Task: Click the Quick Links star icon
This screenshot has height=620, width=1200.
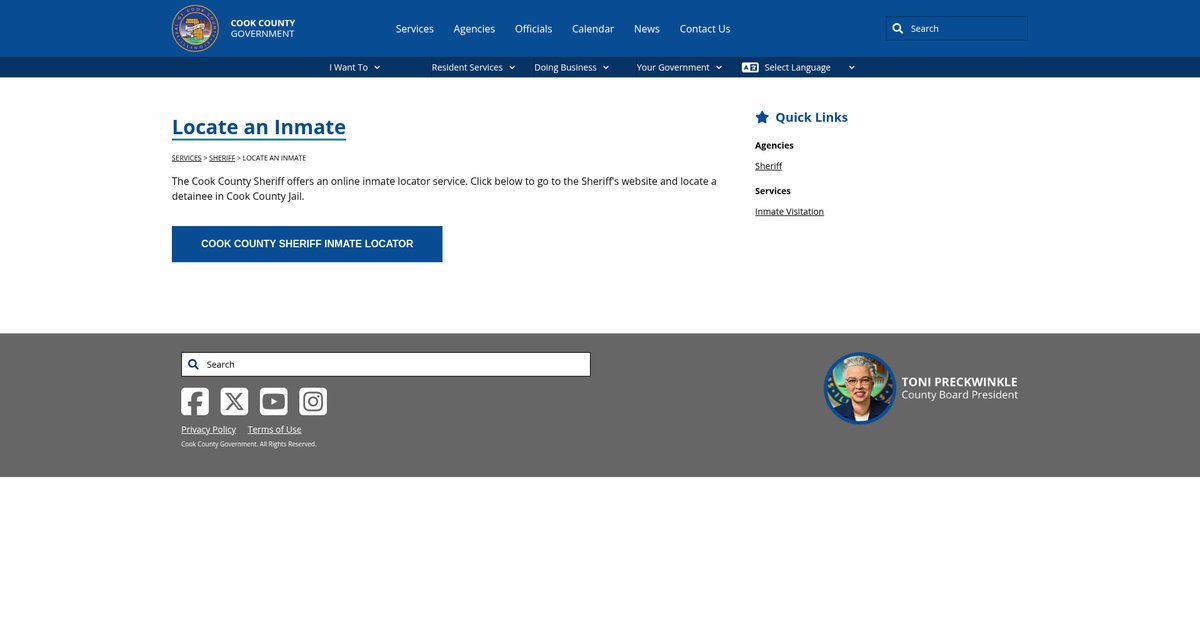Action: point(762,117)
